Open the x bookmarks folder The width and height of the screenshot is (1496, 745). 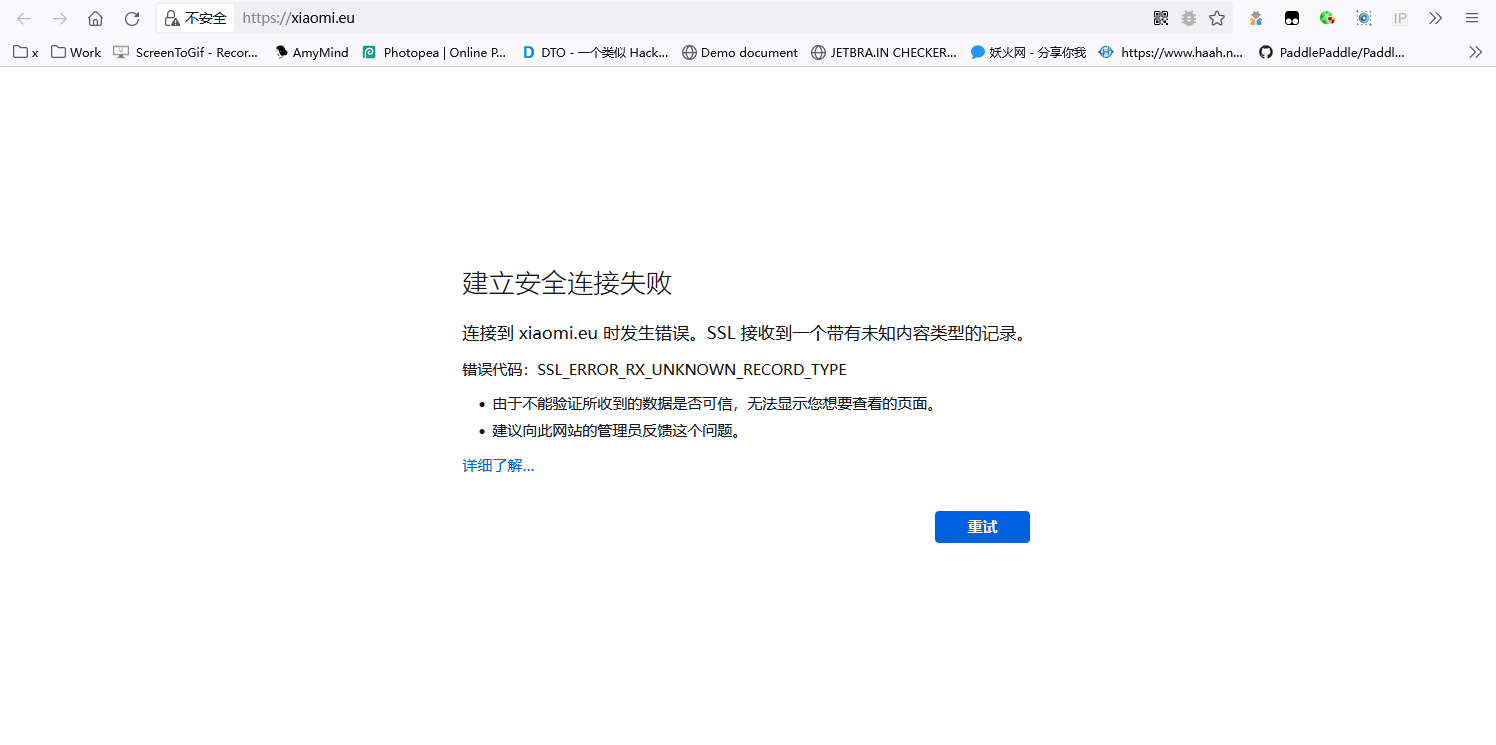[24, 52]
